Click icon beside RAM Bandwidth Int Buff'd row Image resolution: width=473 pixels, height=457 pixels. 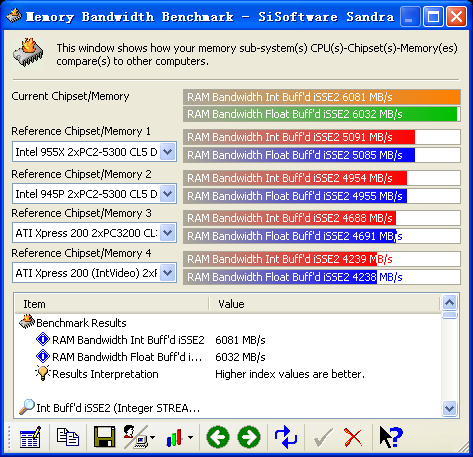point(43,340)
